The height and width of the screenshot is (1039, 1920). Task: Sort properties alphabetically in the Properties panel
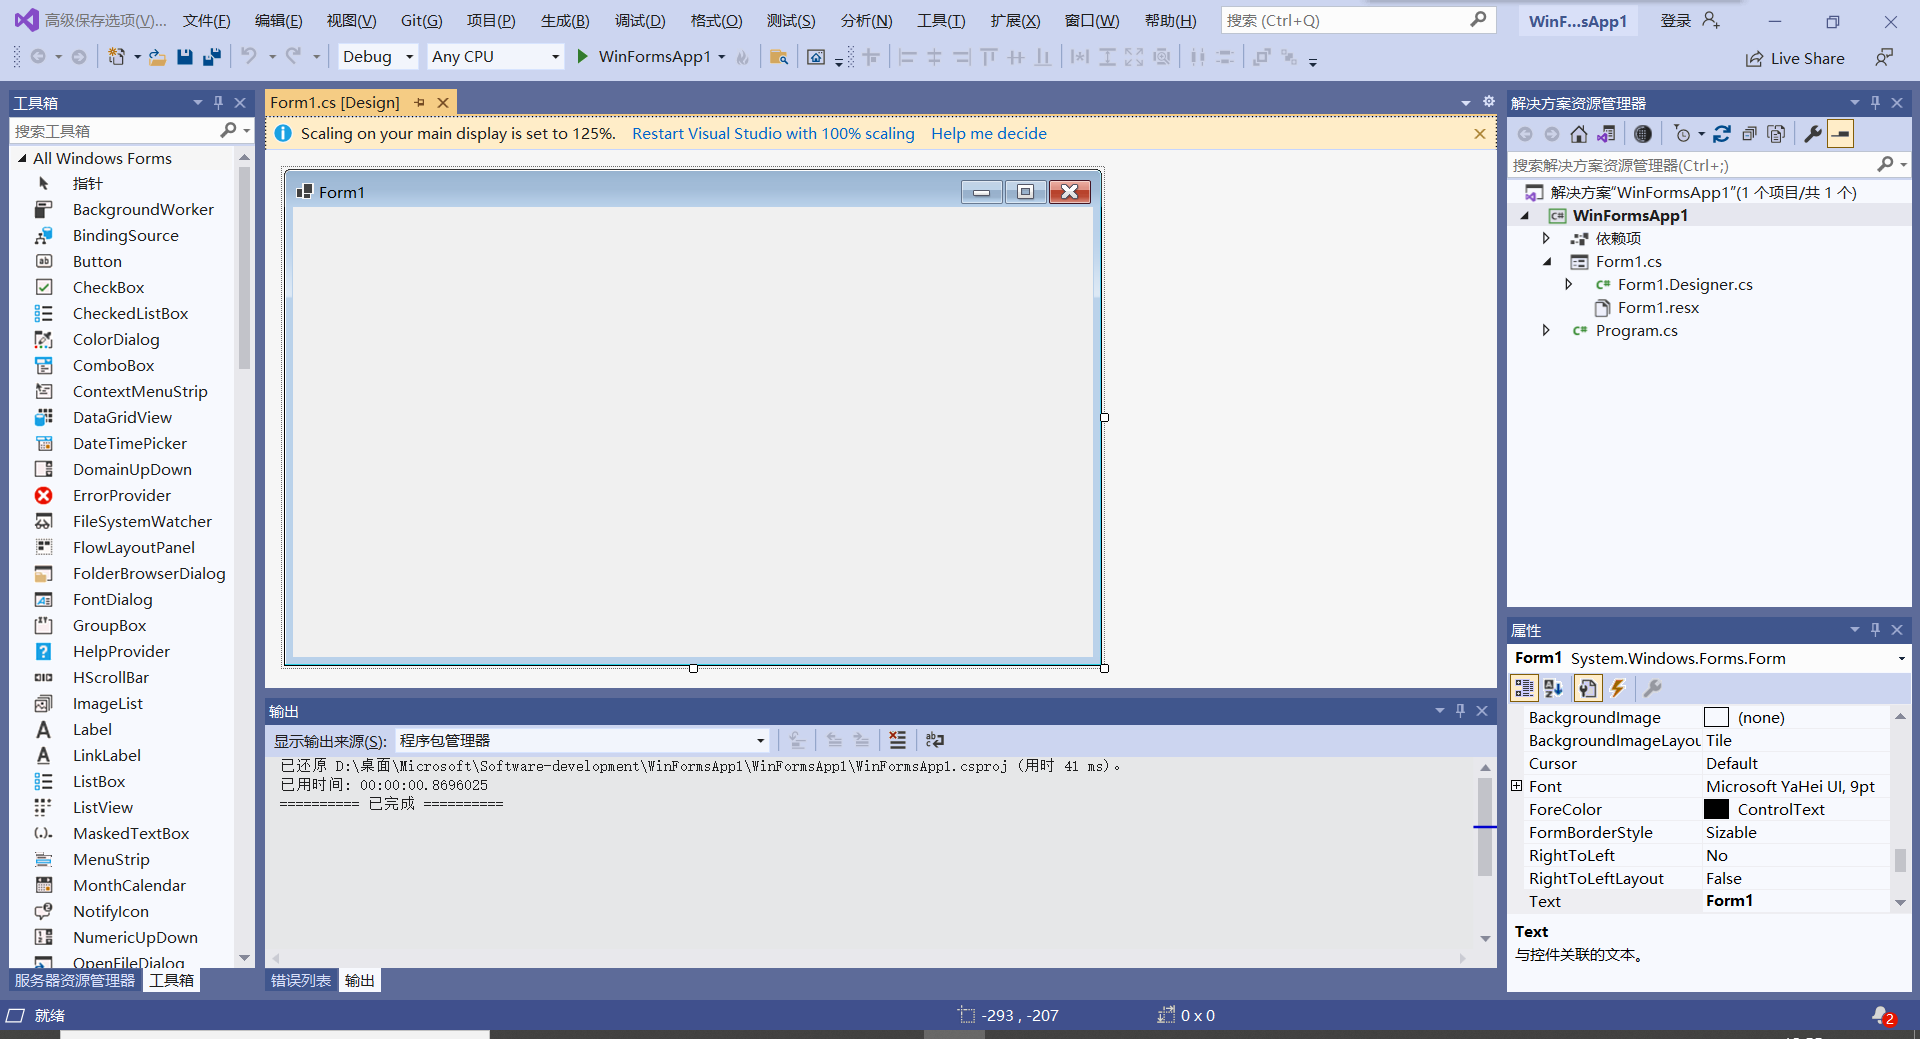(1553, 688)
